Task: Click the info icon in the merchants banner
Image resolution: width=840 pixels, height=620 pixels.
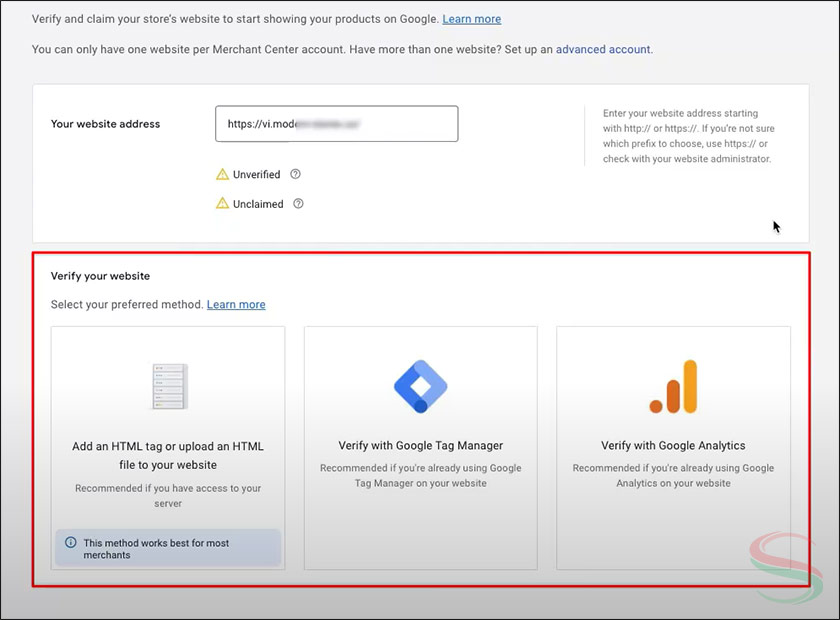Action: (70, 543)
